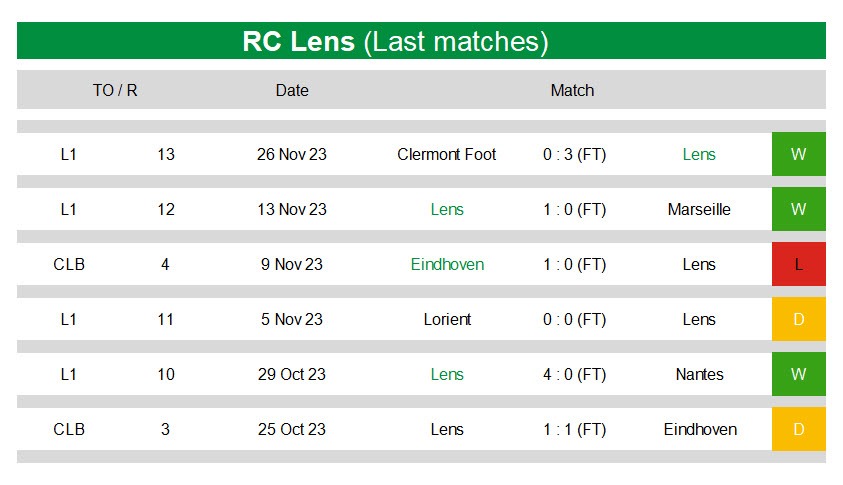This screenshot has height=485, width=843.
Task: Click the green W badge for Clermont Foot match
Action: [798, 154]
